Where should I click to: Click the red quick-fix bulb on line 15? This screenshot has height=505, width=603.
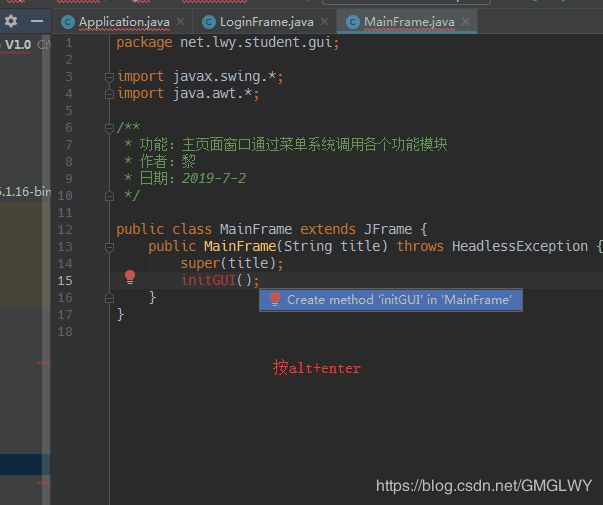coord(130,277)
